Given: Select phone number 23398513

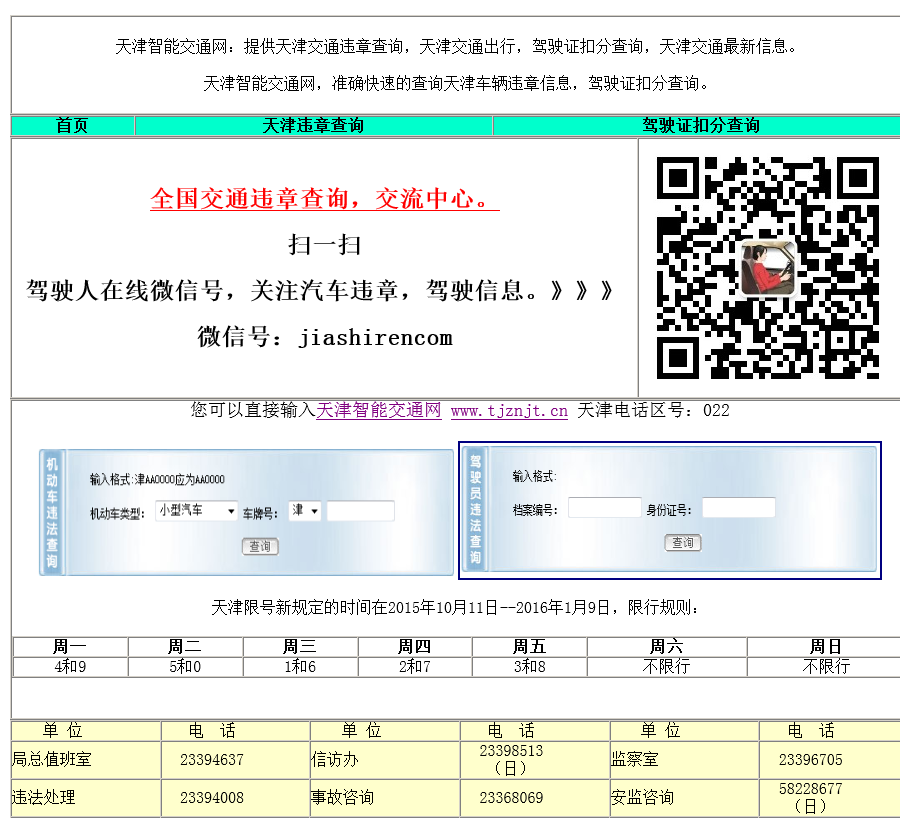Looking at the screenshot, I should 511,751.
